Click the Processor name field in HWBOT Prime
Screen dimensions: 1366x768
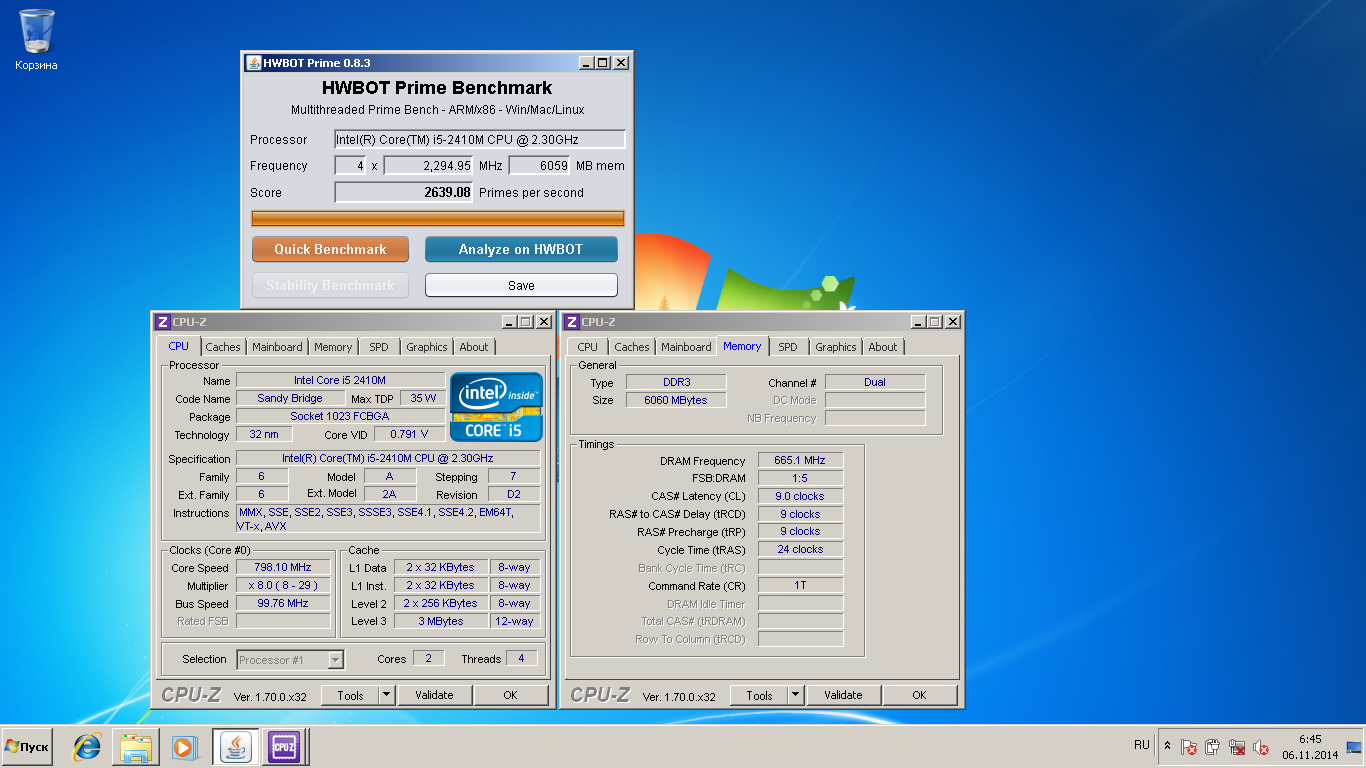(480, 139)
